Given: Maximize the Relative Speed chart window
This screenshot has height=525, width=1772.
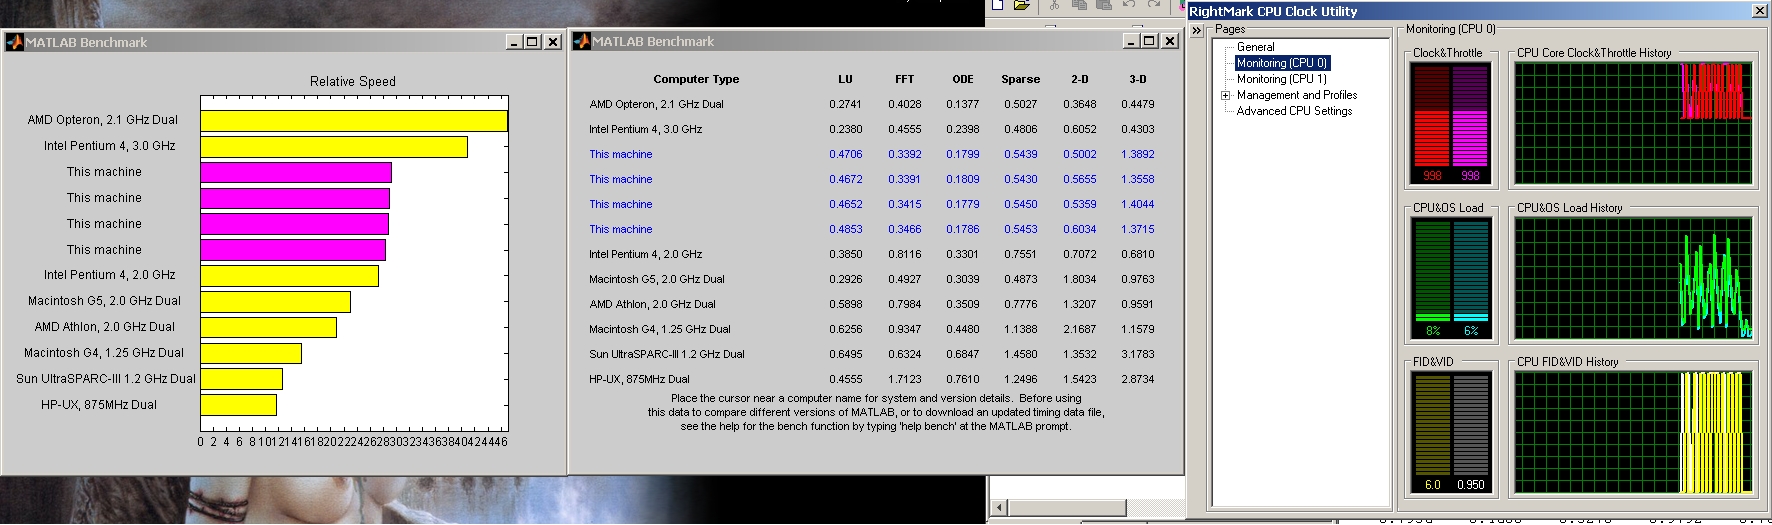Looking at the screenshot, I should (x=533, y=42).
